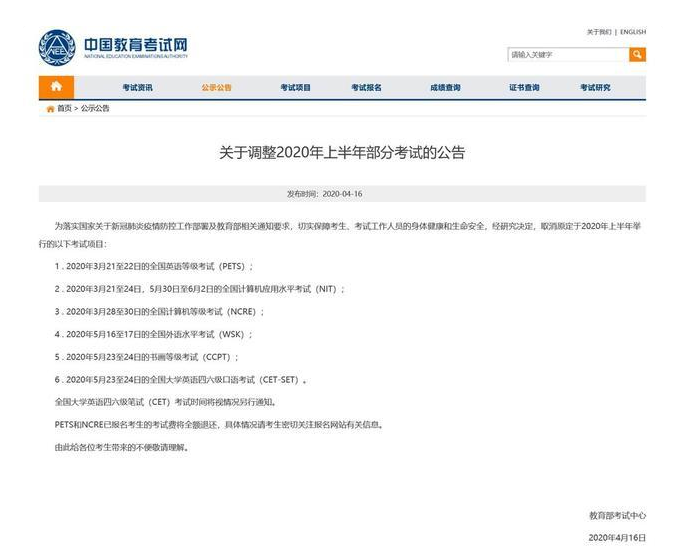The width and height of the screenshot is (677, 551).
Task: Click list item 6 about CET-SET exam
Action: coord(181,380)
